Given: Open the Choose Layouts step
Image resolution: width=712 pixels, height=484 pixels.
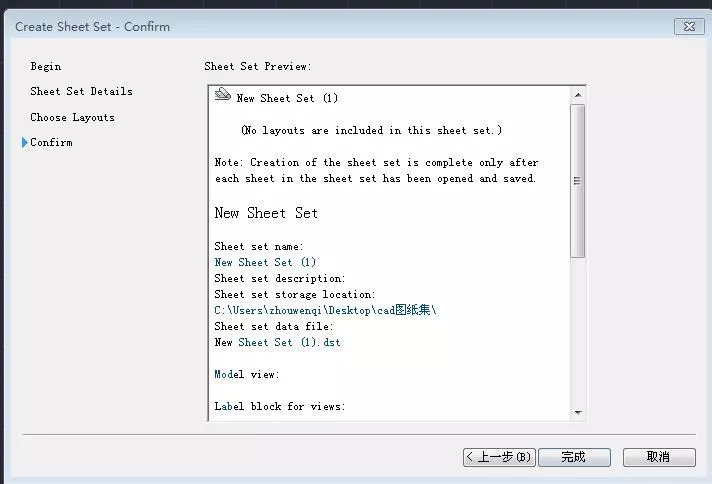Looking at the screenshot, I should 72,118.
